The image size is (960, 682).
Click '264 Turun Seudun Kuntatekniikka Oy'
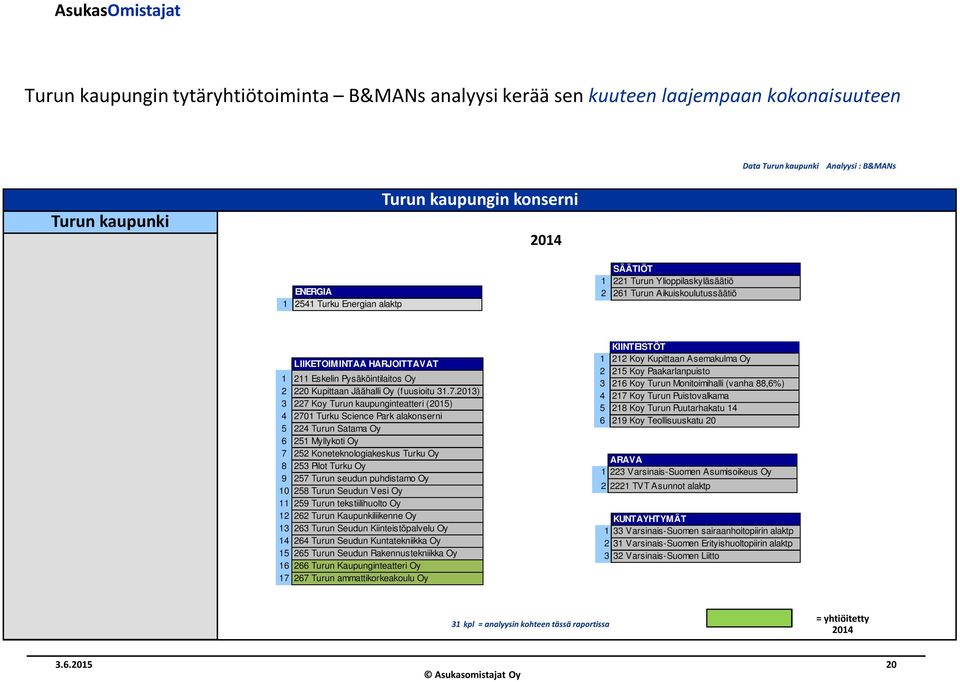tap(387, 541)
